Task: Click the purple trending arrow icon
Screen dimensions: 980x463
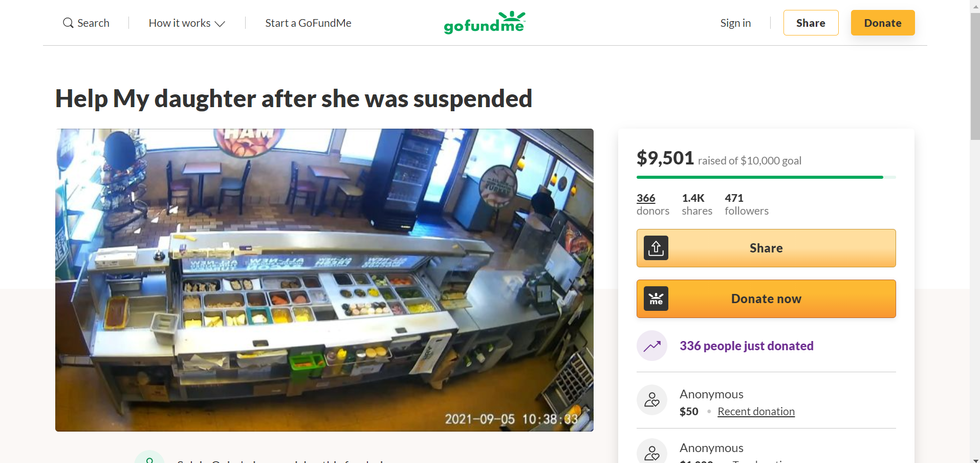Action: point(652,346)
